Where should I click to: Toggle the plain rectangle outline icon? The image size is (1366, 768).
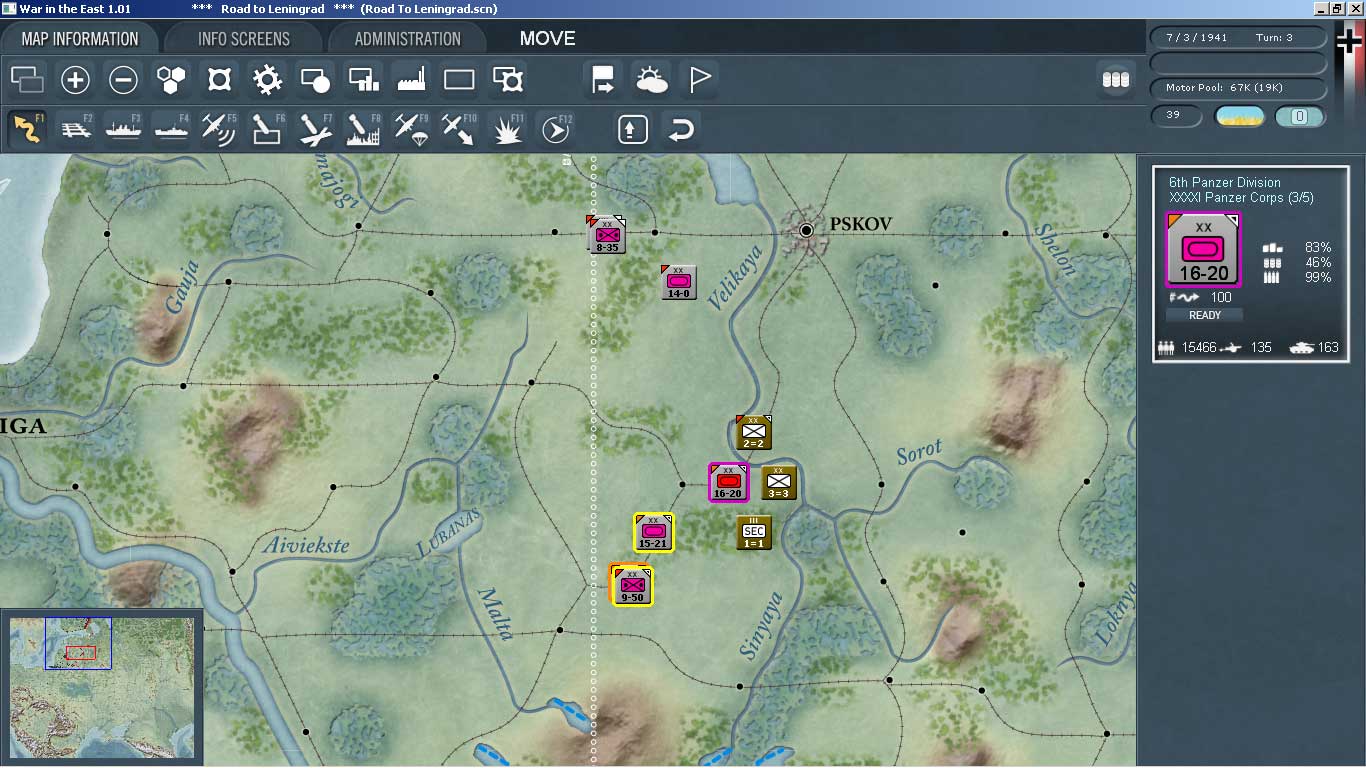pyautogui.click(x=459, y=79)
